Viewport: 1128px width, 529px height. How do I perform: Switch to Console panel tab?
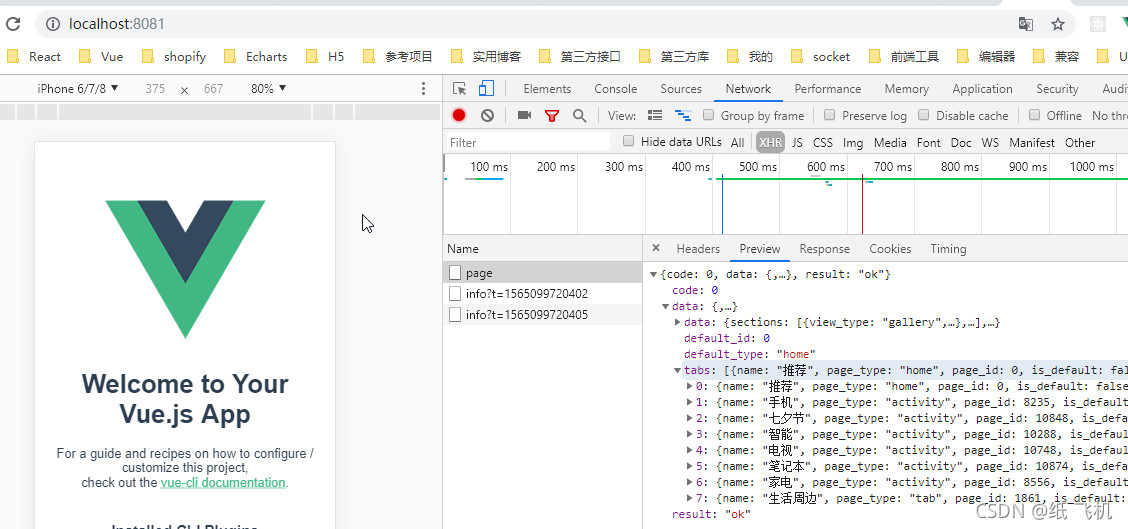[615, 89]
